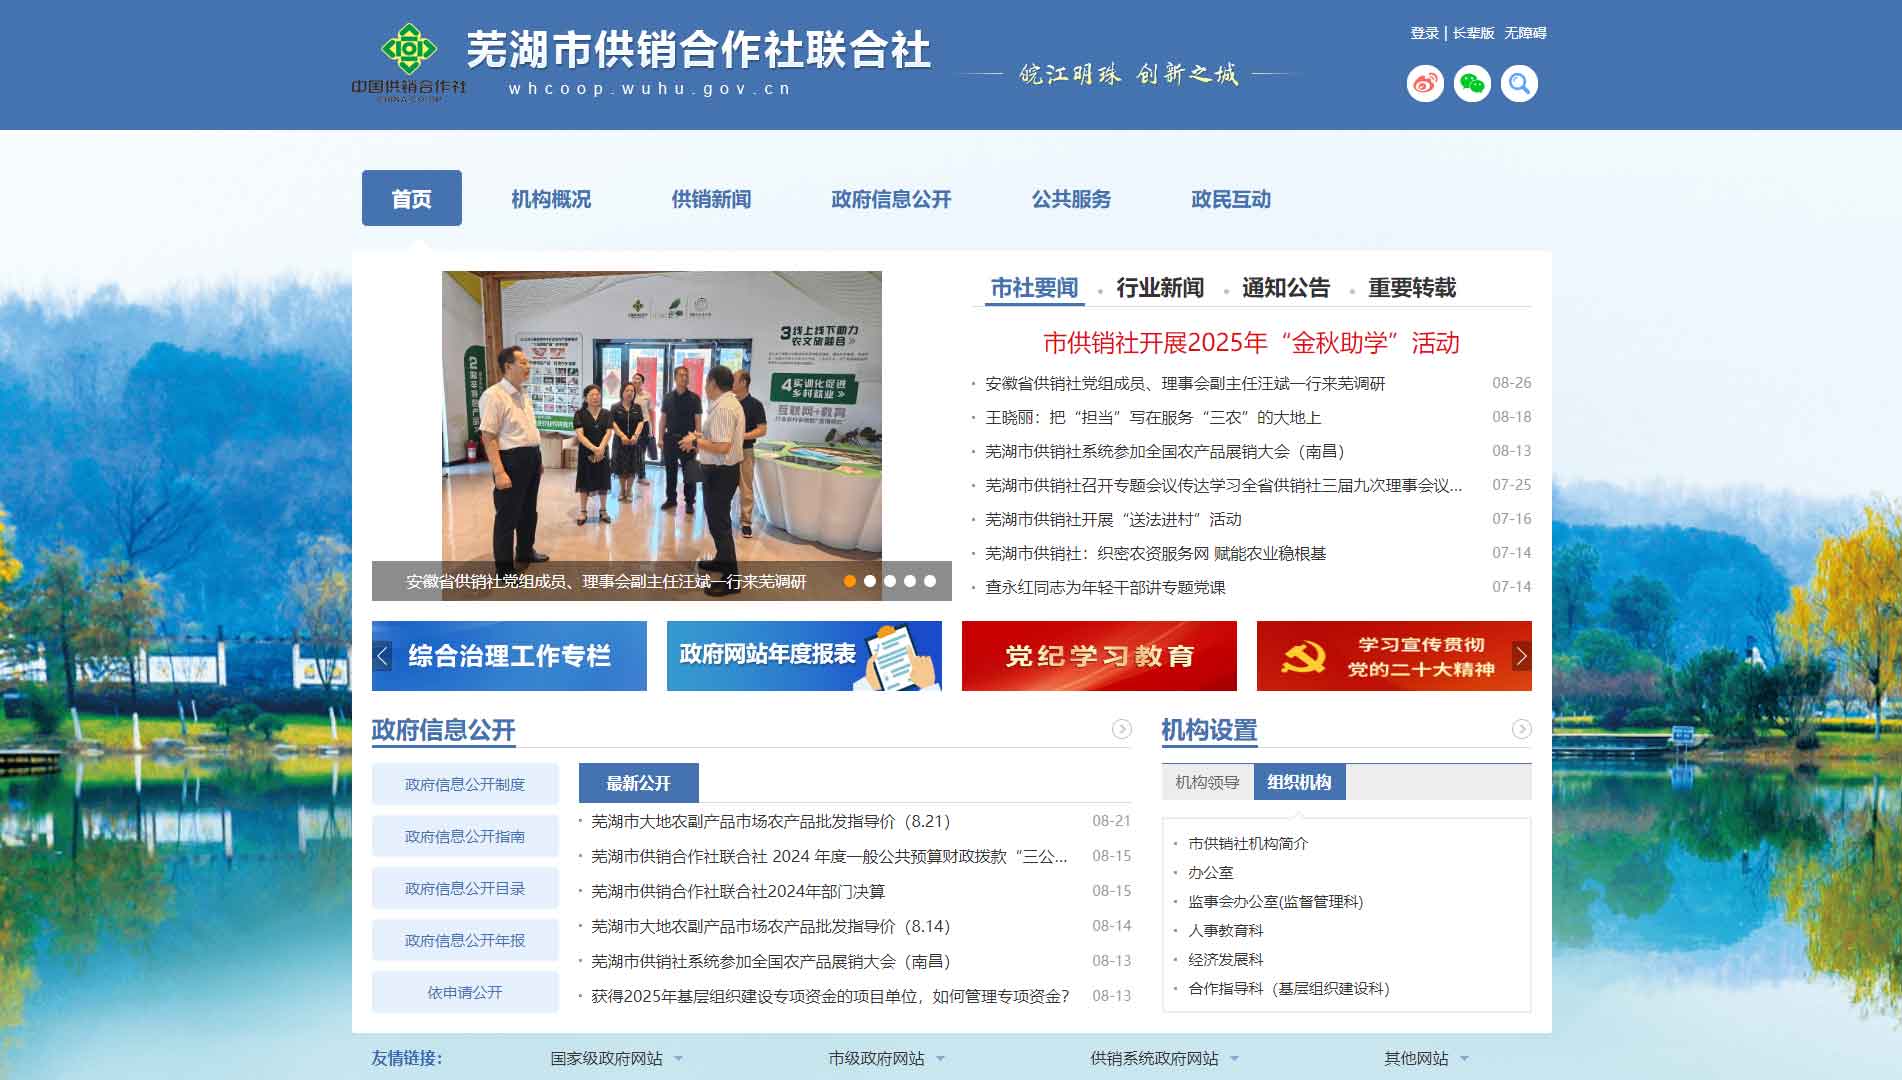Switch to 通知公告 news tab

1286,288
